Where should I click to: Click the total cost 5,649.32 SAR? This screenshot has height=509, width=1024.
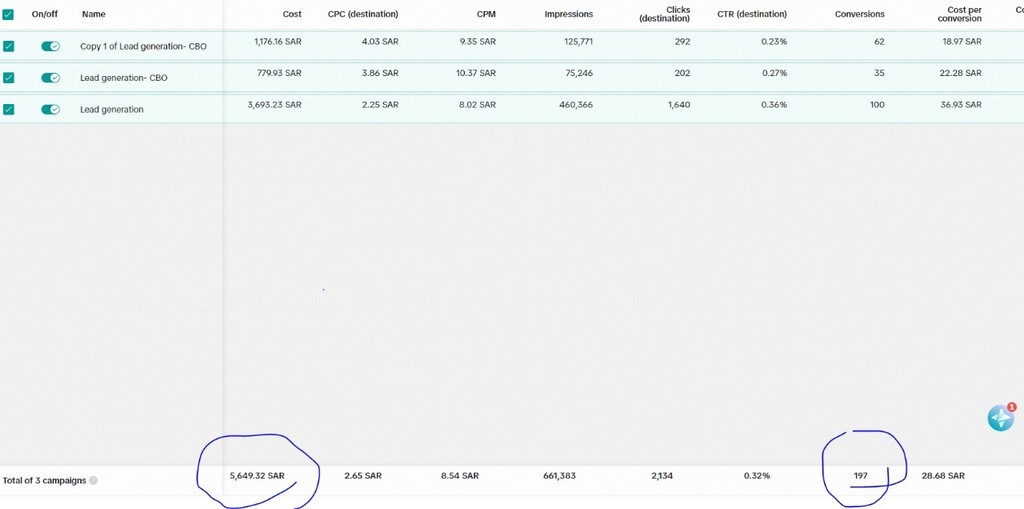pyautogui.click(x=257, y=476)
